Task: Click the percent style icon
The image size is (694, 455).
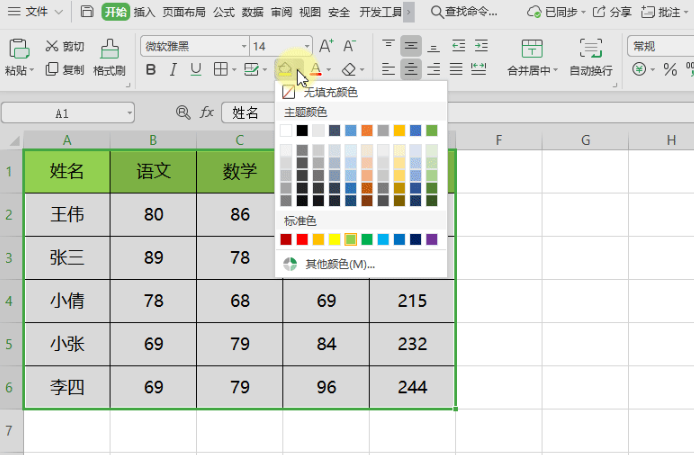Action: pyautogui.click(x=670, y=69)
